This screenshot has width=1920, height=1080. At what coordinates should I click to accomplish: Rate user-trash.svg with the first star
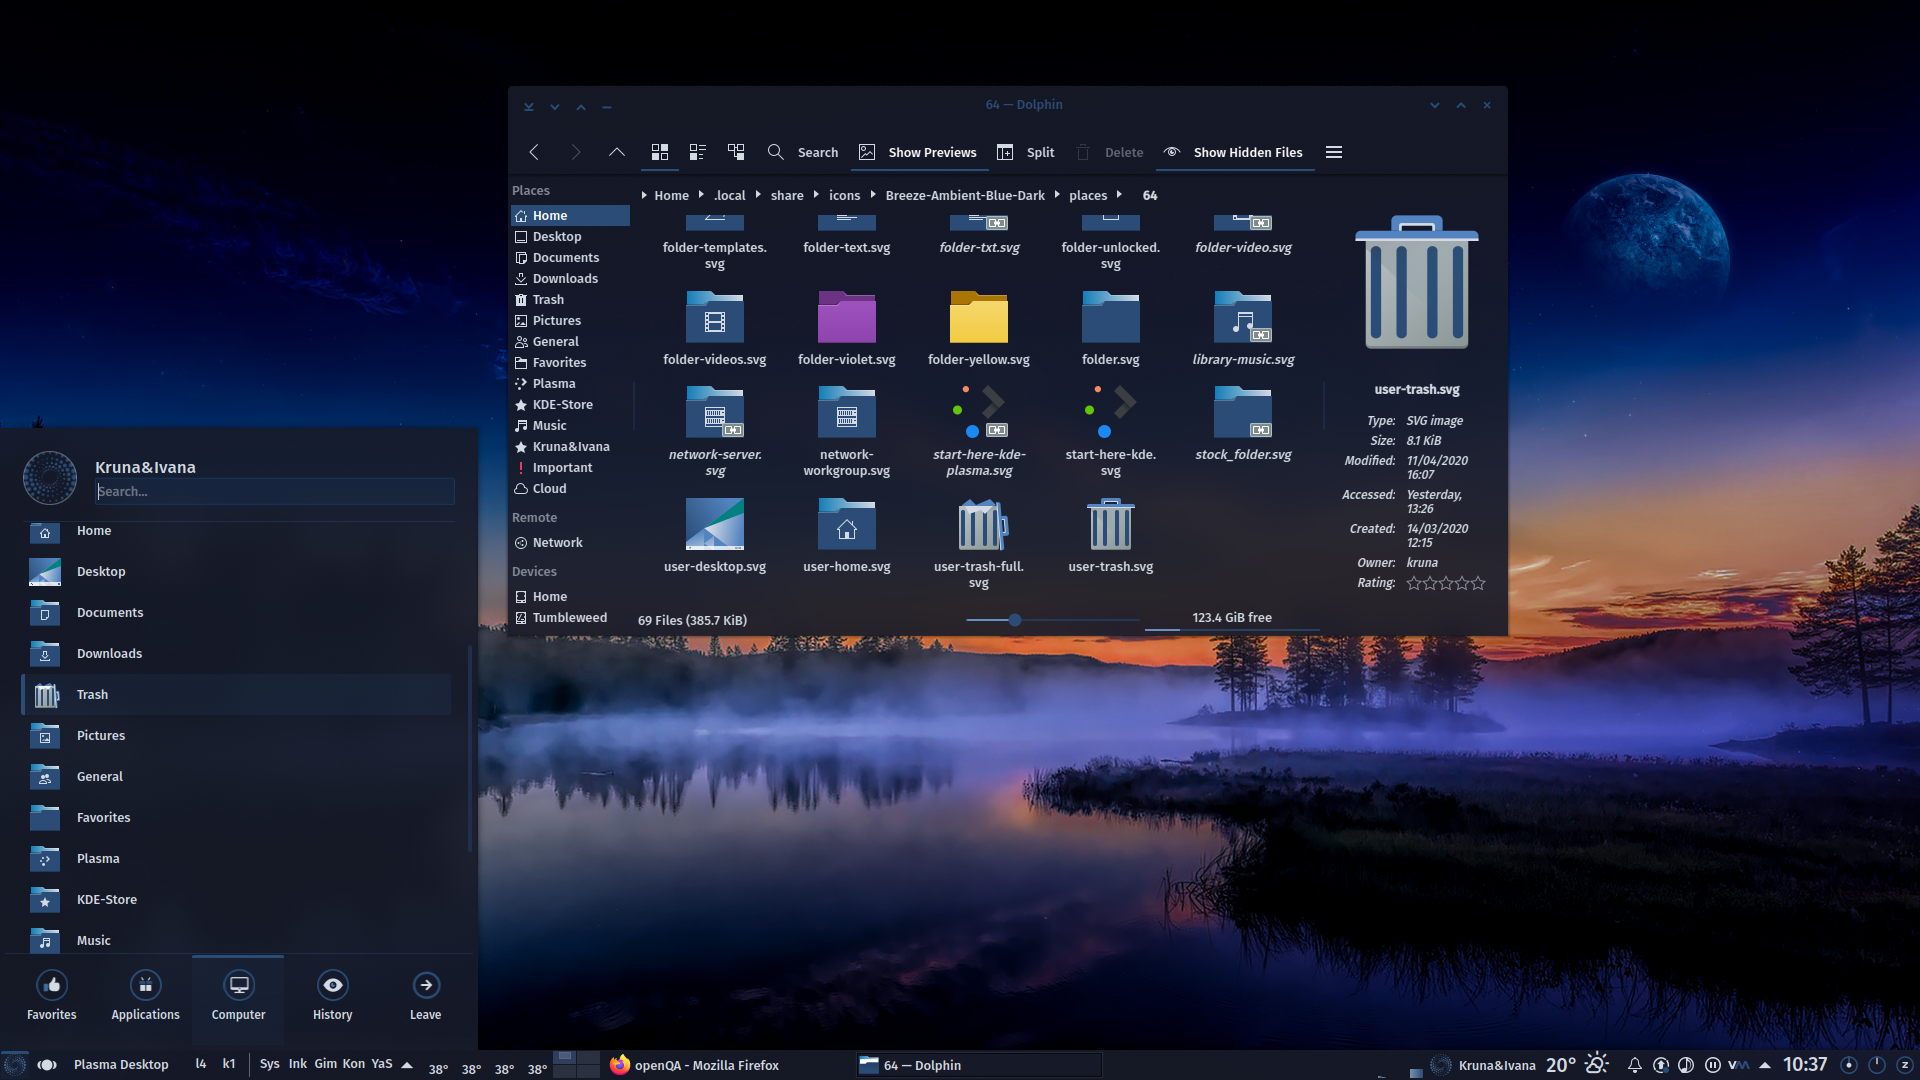pos(1413,583)
